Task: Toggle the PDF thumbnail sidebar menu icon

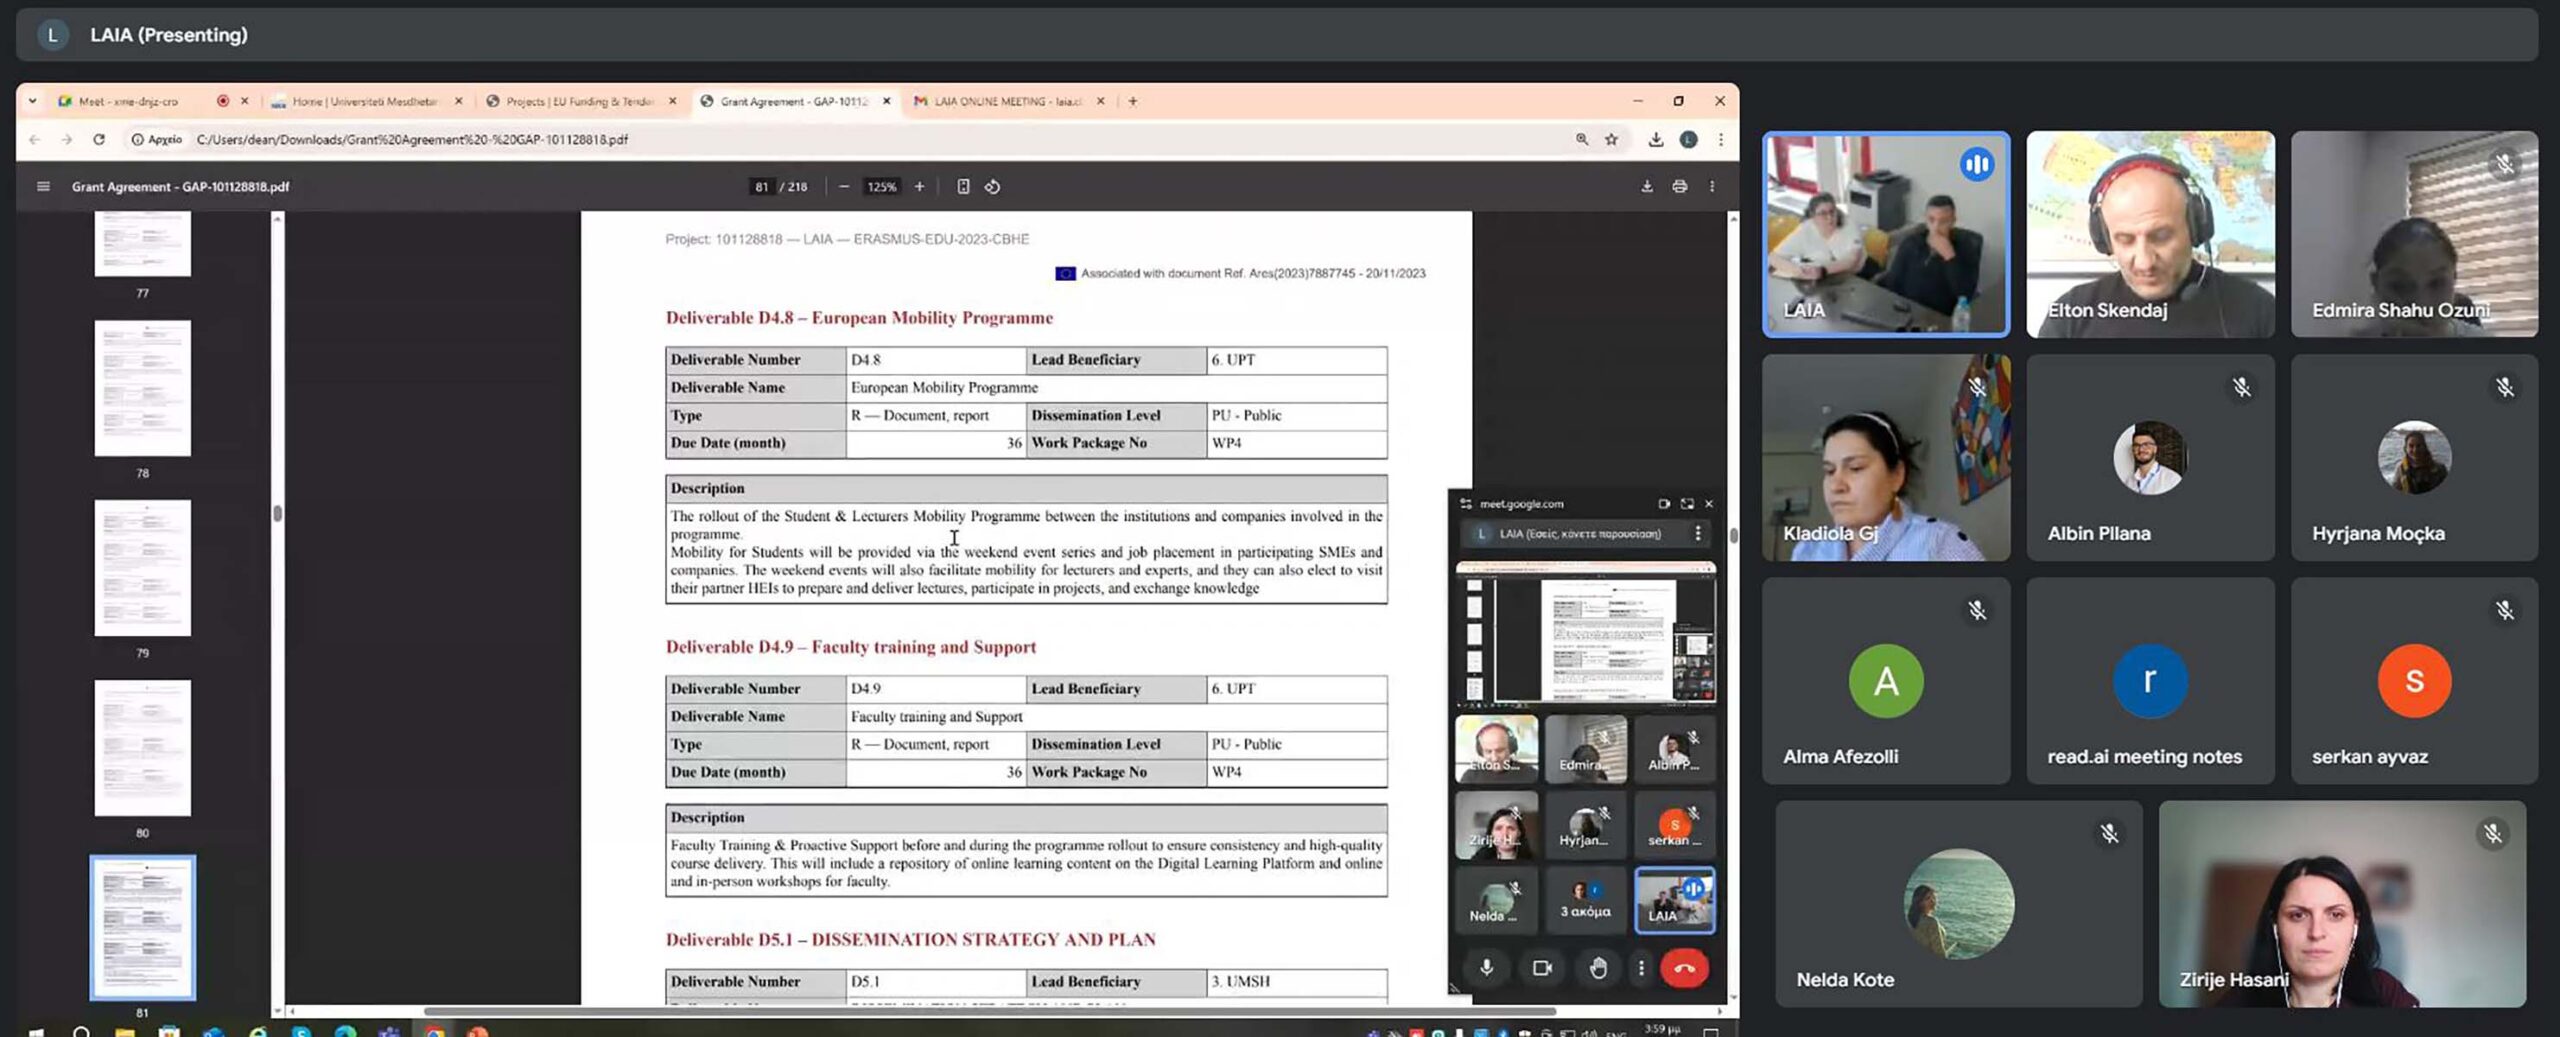Action: [x=43, y=186]
